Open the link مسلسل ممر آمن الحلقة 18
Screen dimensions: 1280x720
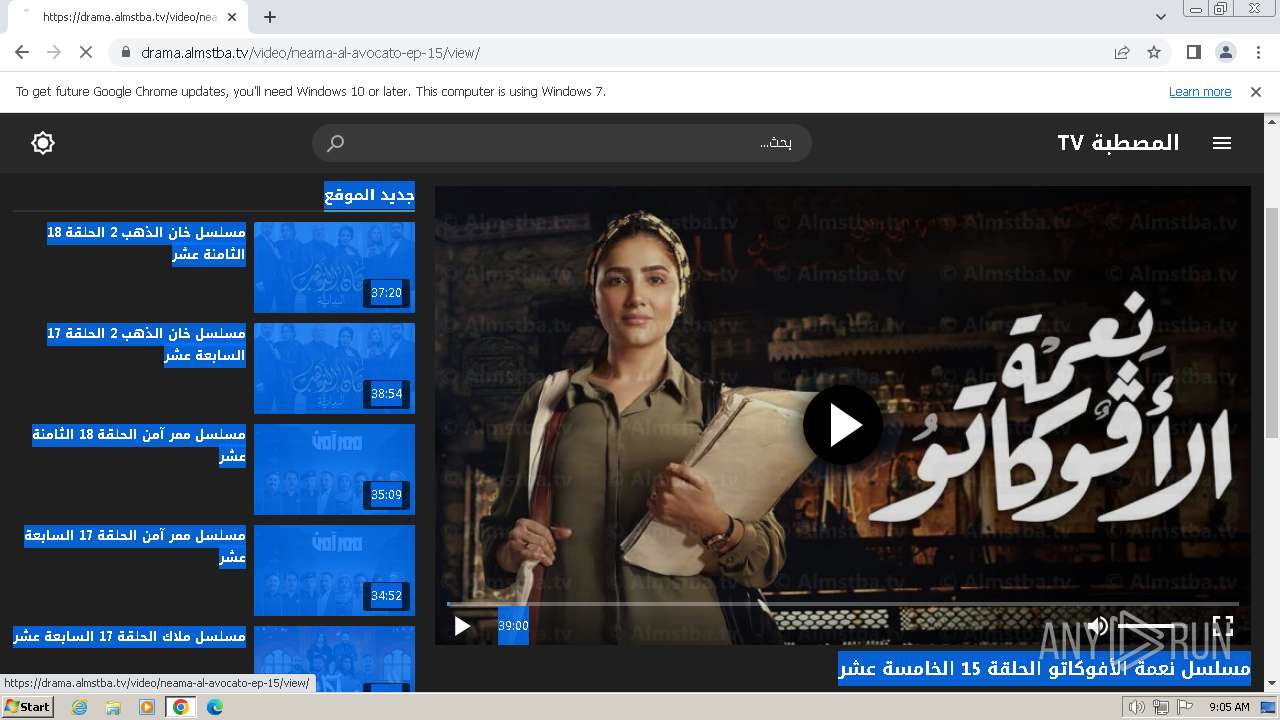139,445
